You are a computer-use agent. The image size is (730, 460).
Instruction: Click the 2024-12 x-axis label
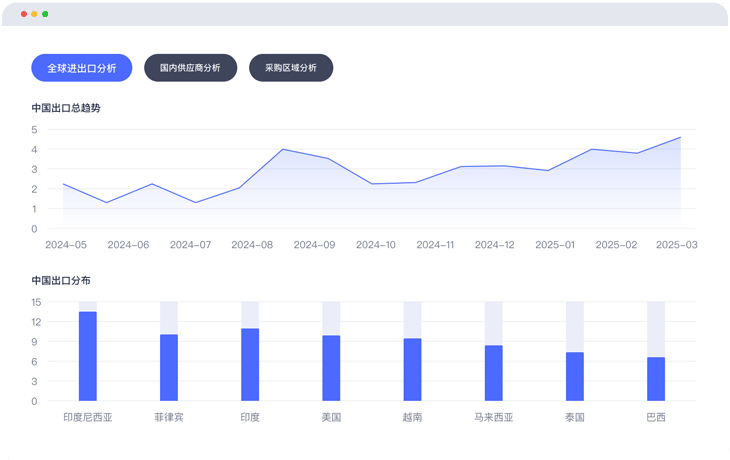coord(495,245)
